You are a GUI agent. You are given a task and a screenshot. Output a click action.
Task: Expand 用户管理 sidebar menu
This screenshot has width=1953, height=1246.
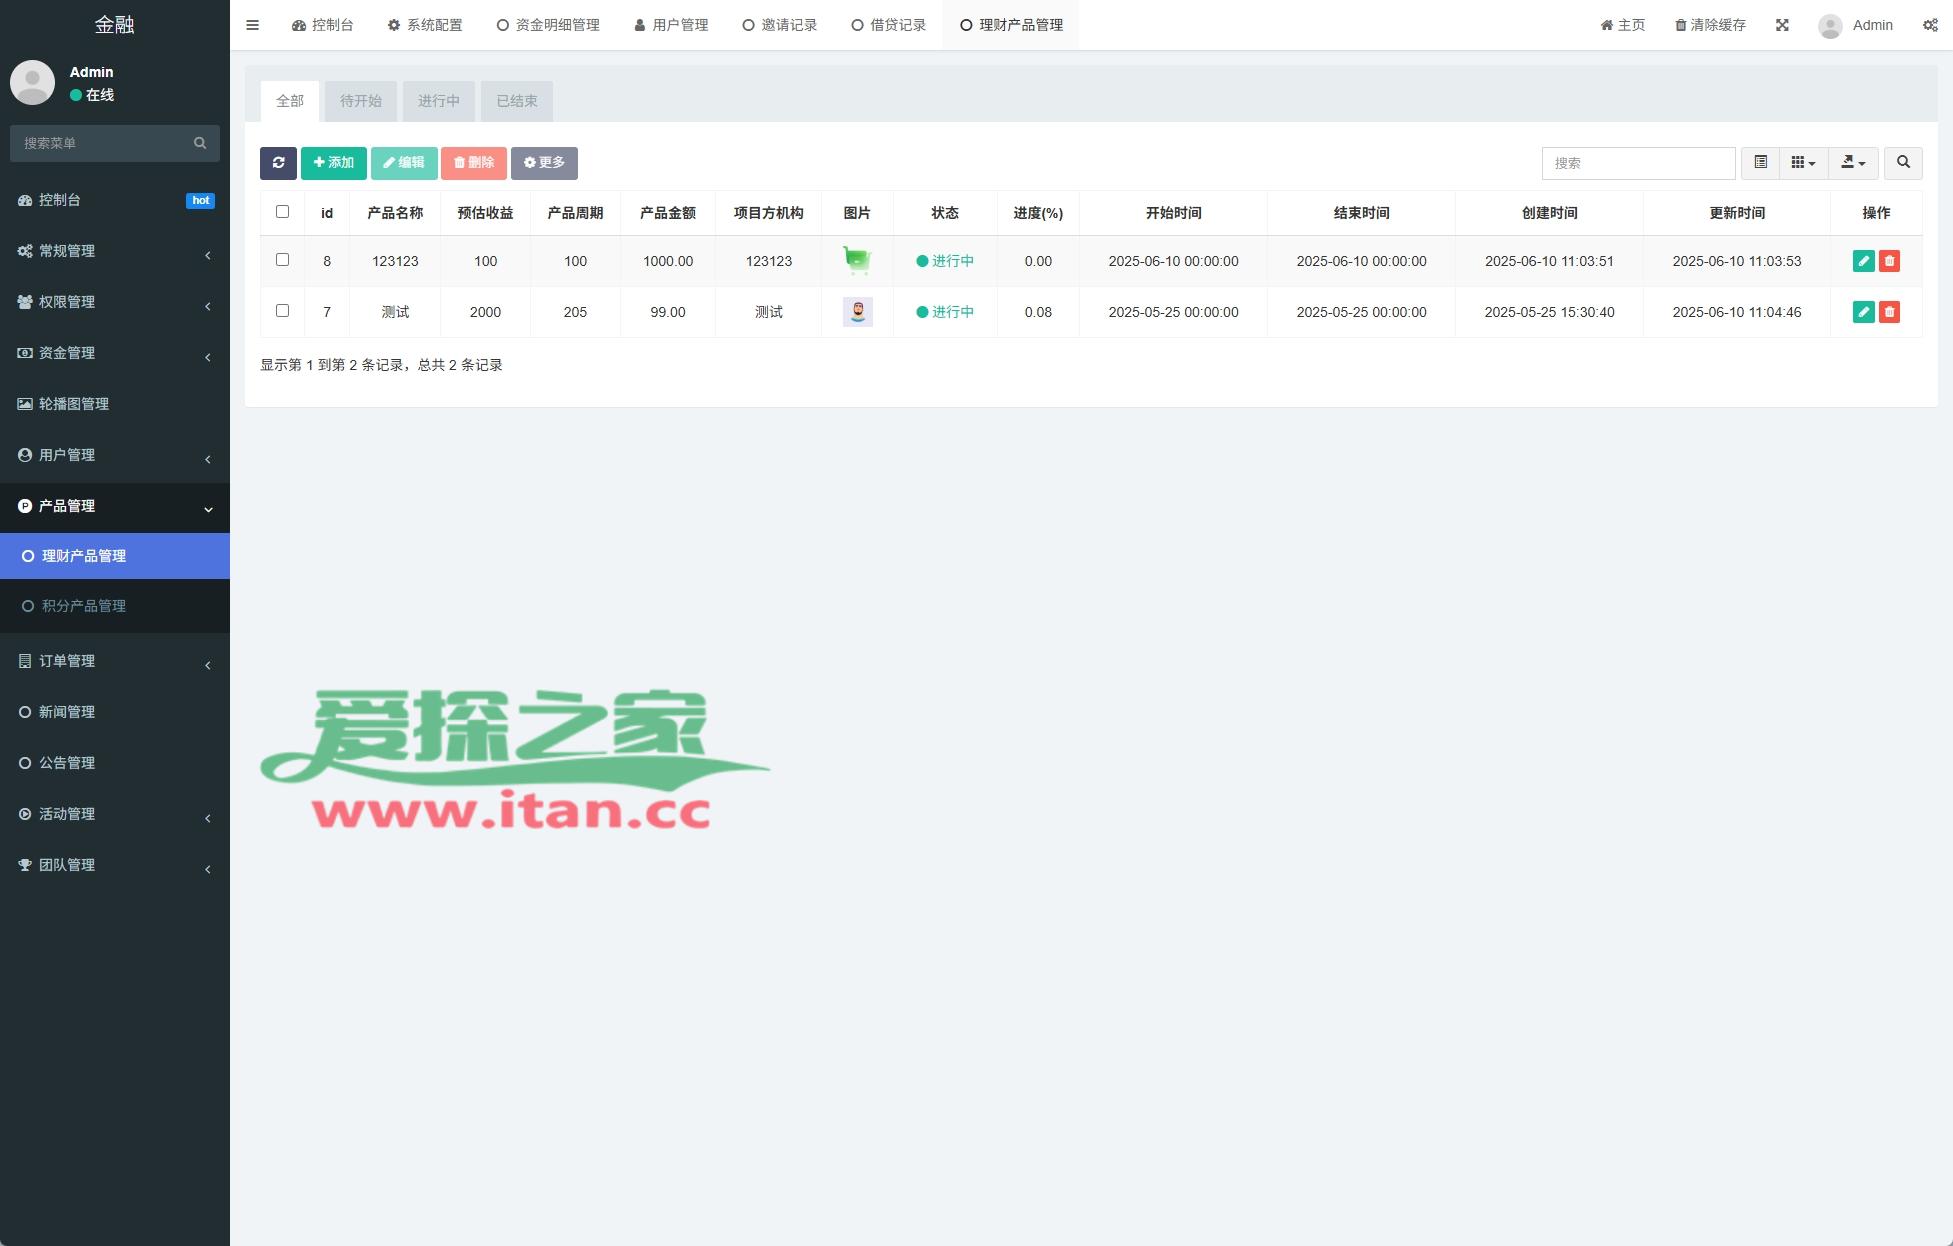115,455
